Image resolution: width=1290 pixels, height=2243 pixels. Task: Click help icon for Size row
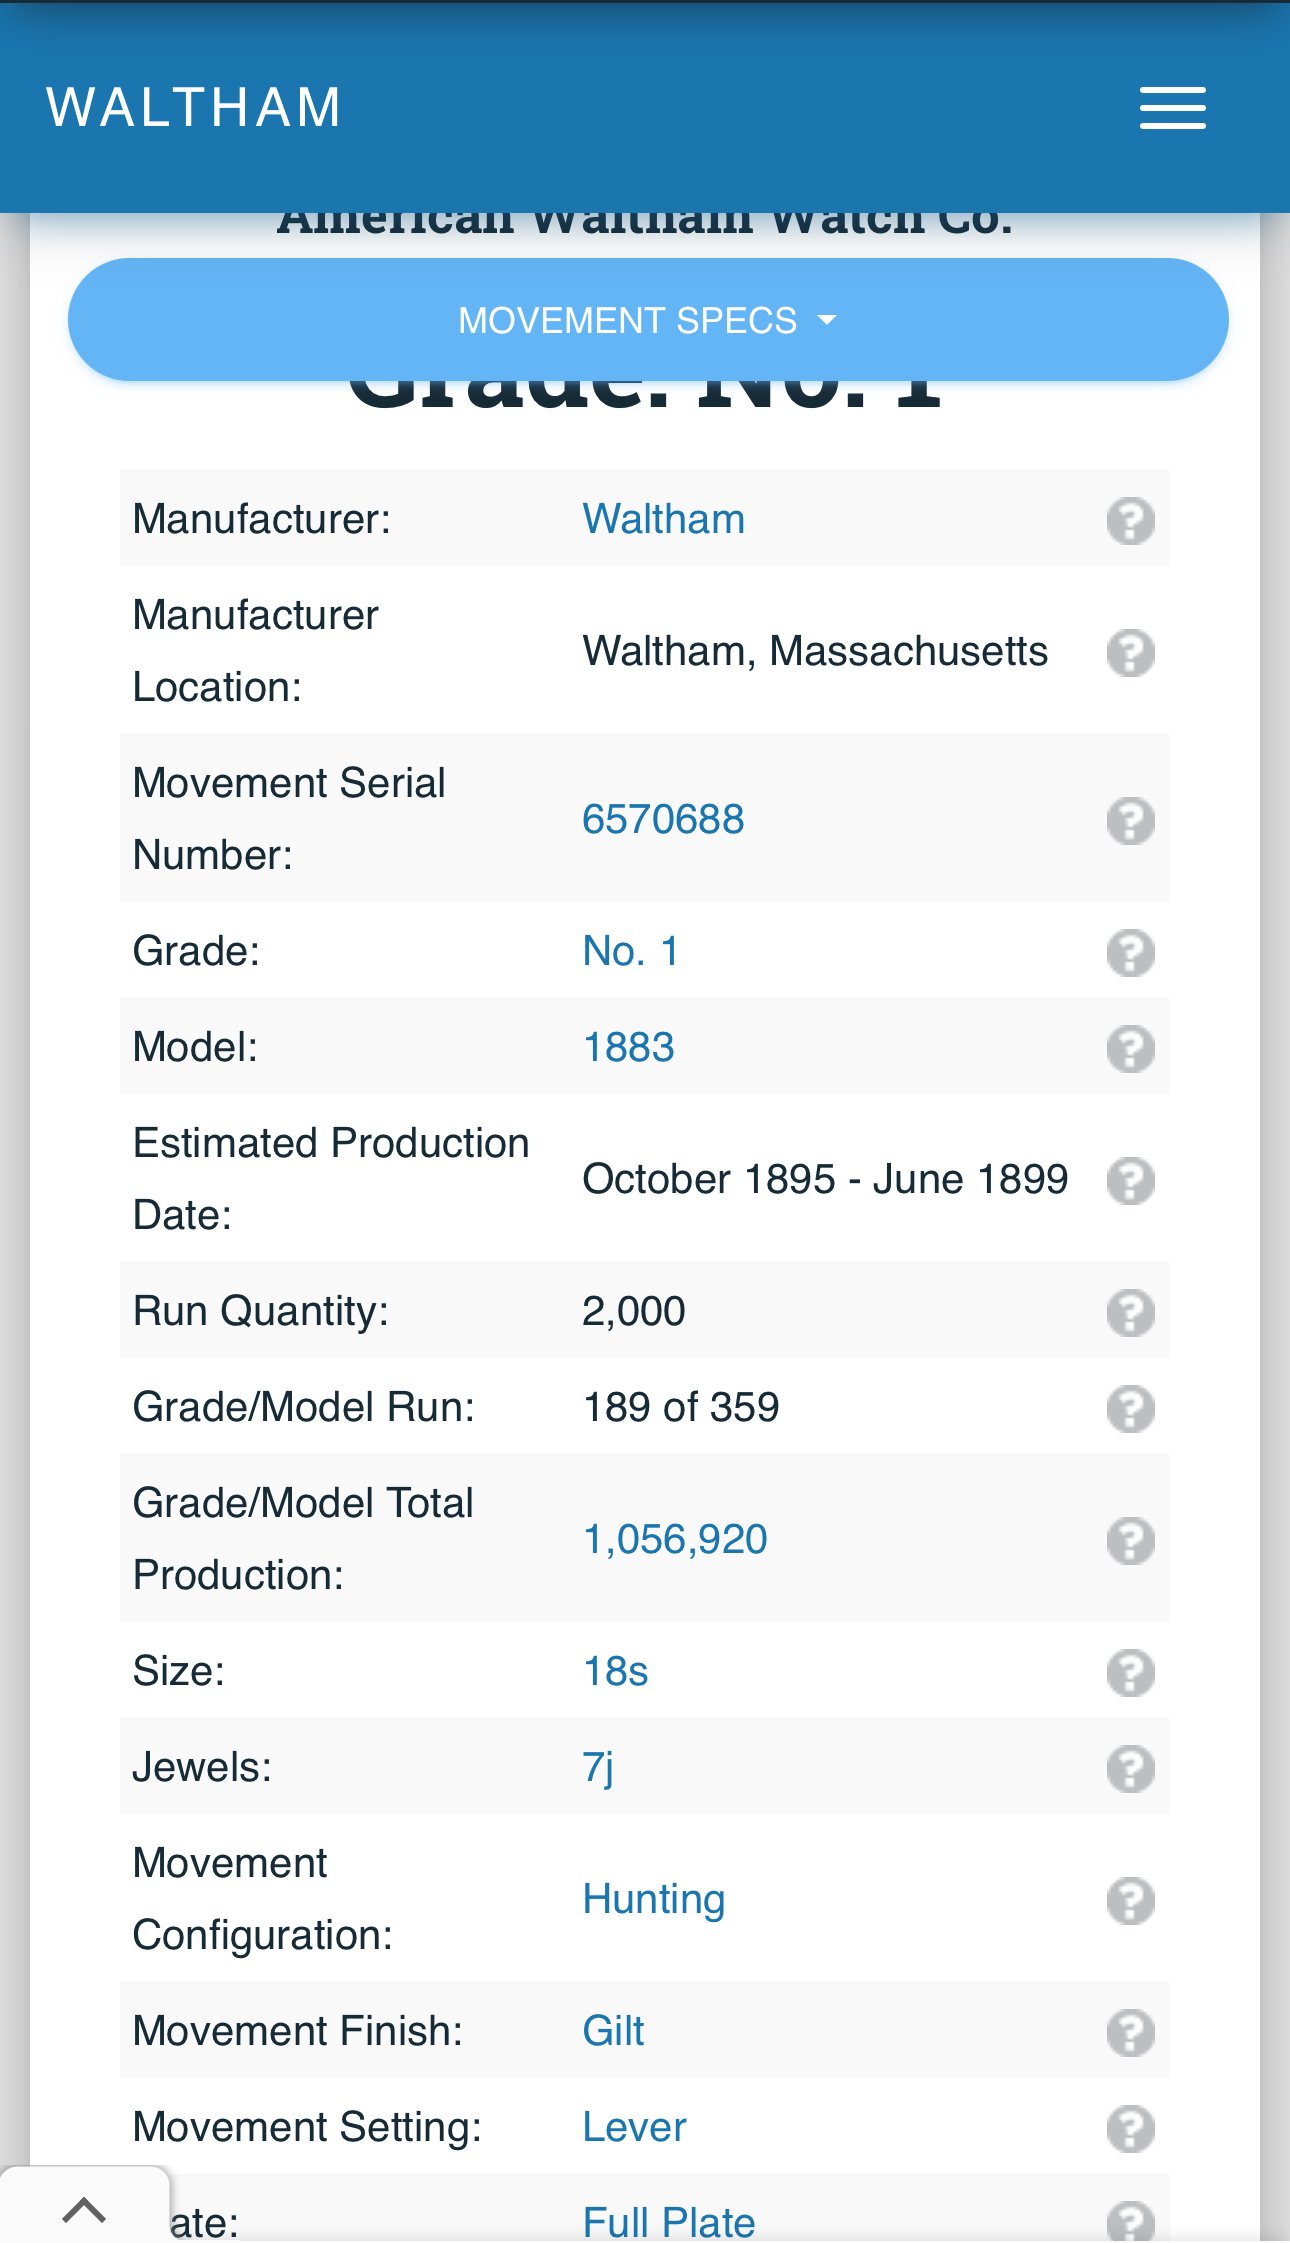tap(1130, 1673)
